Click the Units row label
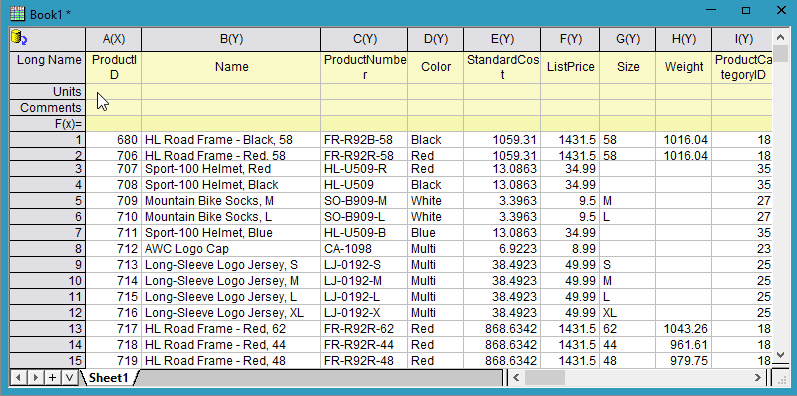The width and height of the screenshot is (797, 396). [48, 92]
